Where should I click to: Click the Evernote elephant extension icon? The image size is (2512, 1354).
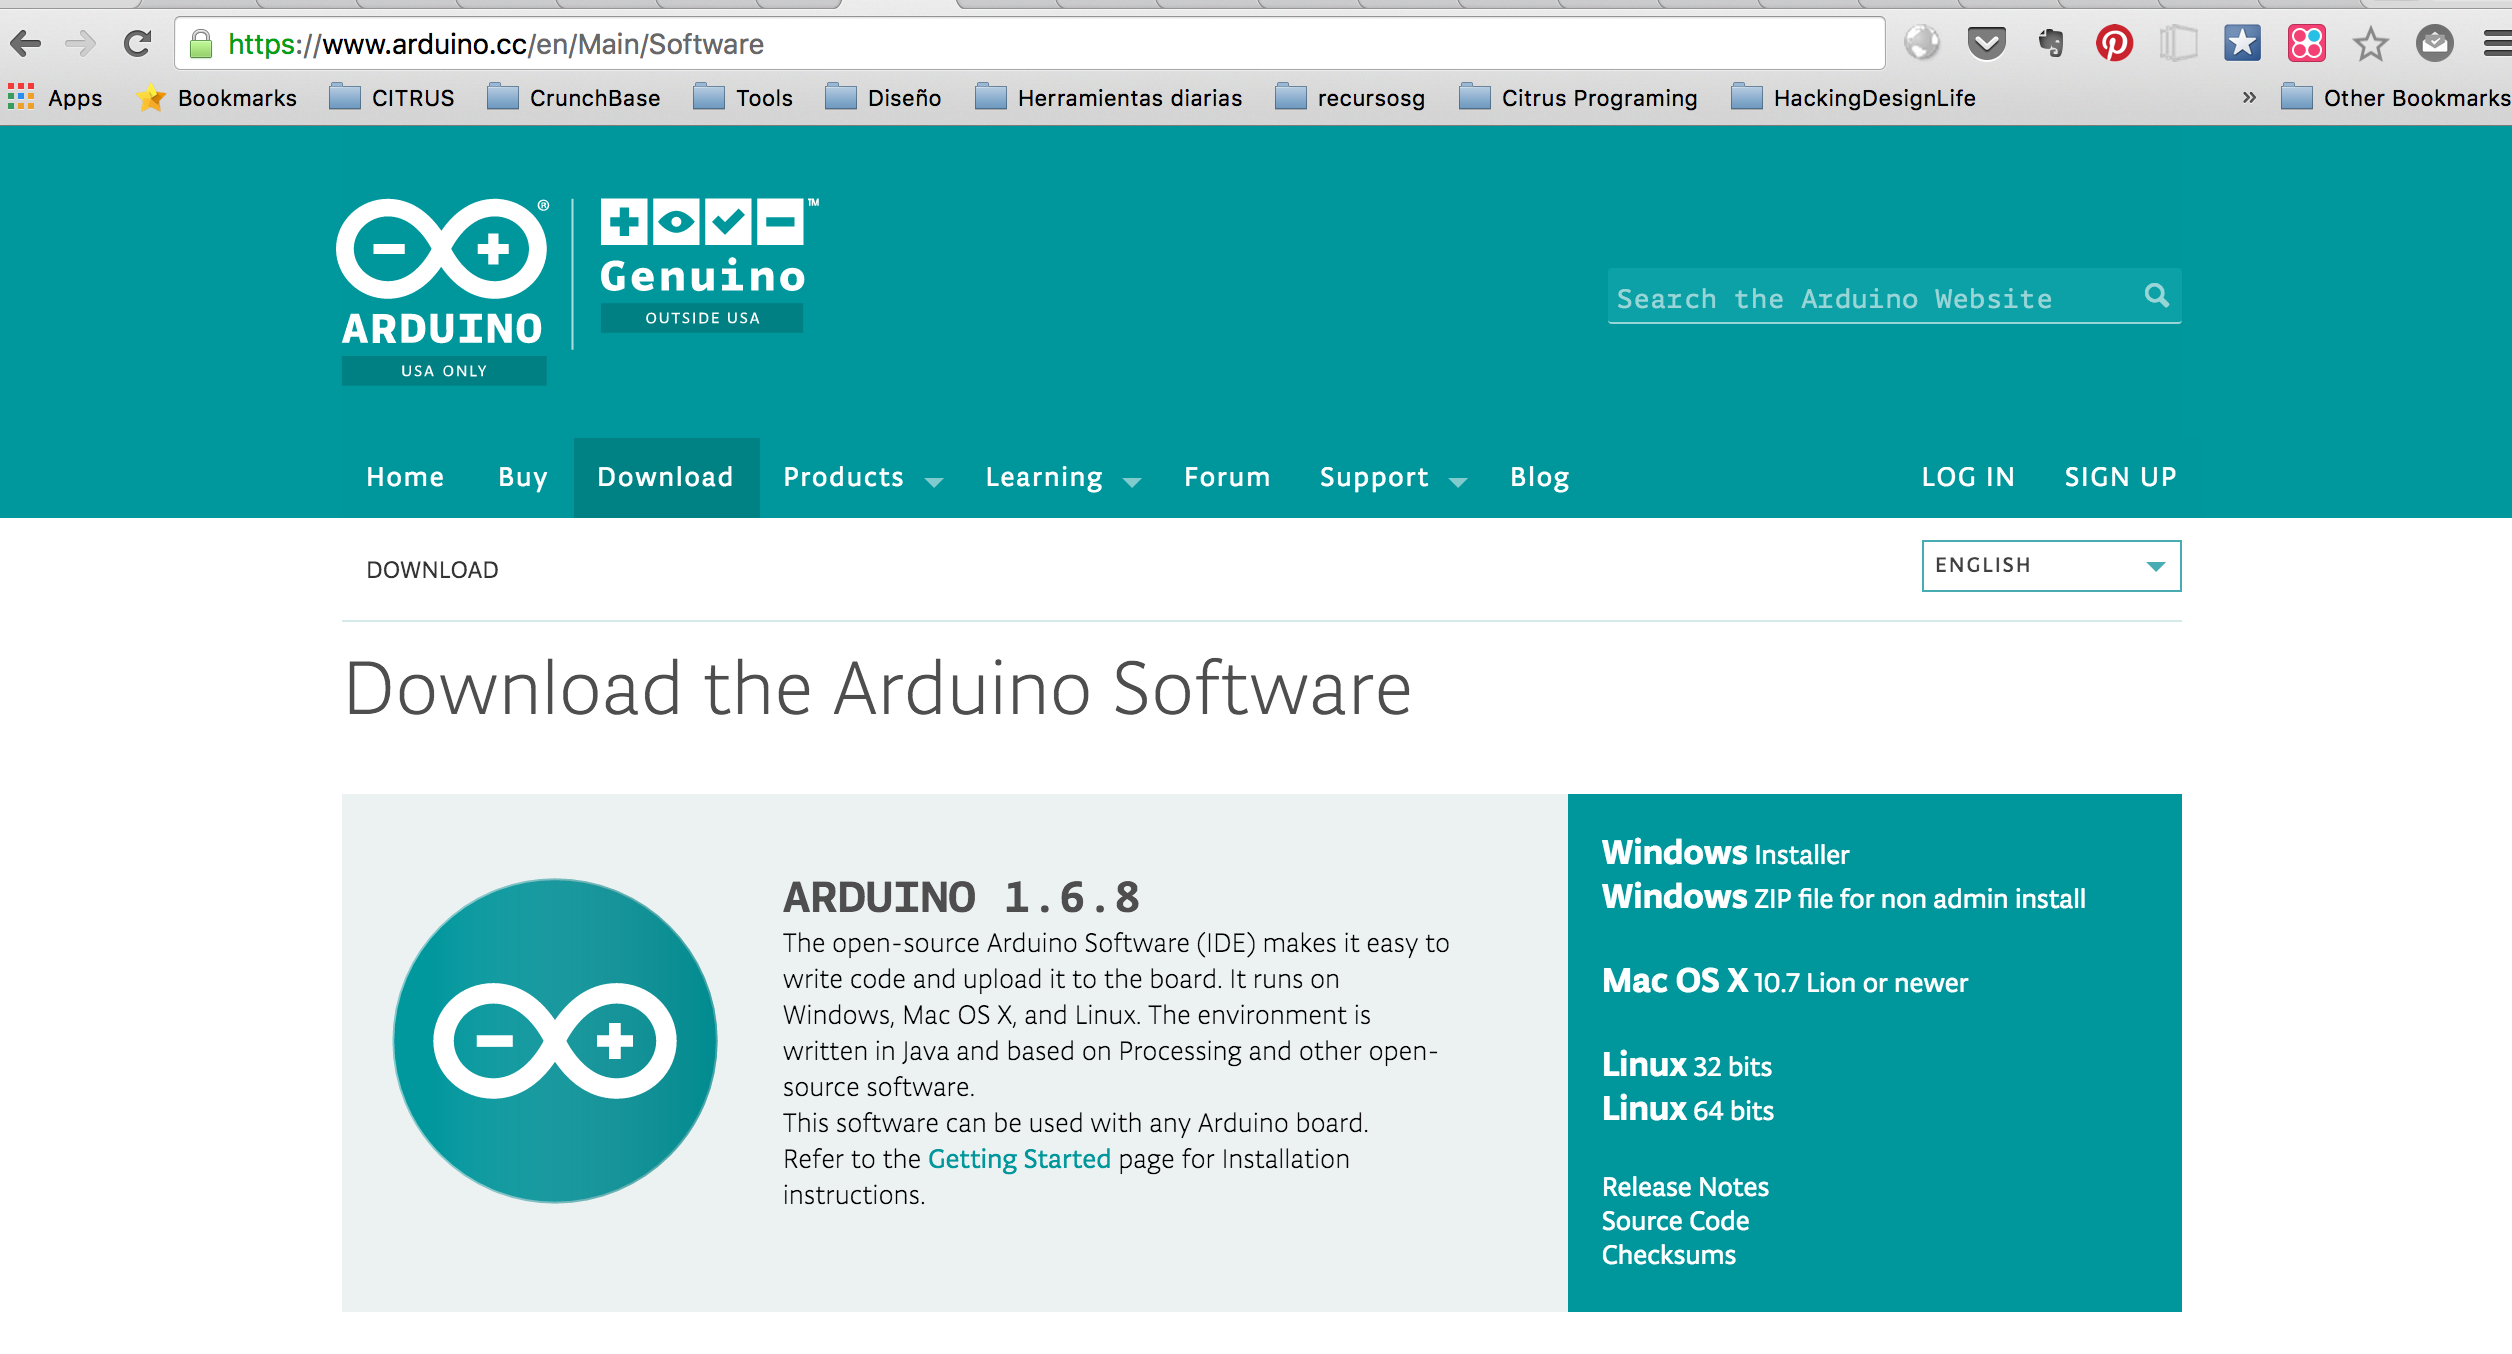click(2050, 44)
